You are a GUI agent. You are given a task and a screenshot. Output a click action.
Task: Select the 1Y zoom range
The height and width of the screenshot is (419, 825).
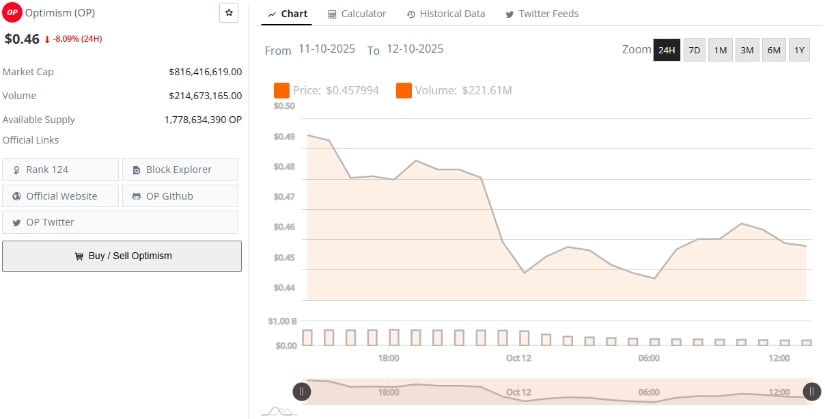(x=799, y=50)
